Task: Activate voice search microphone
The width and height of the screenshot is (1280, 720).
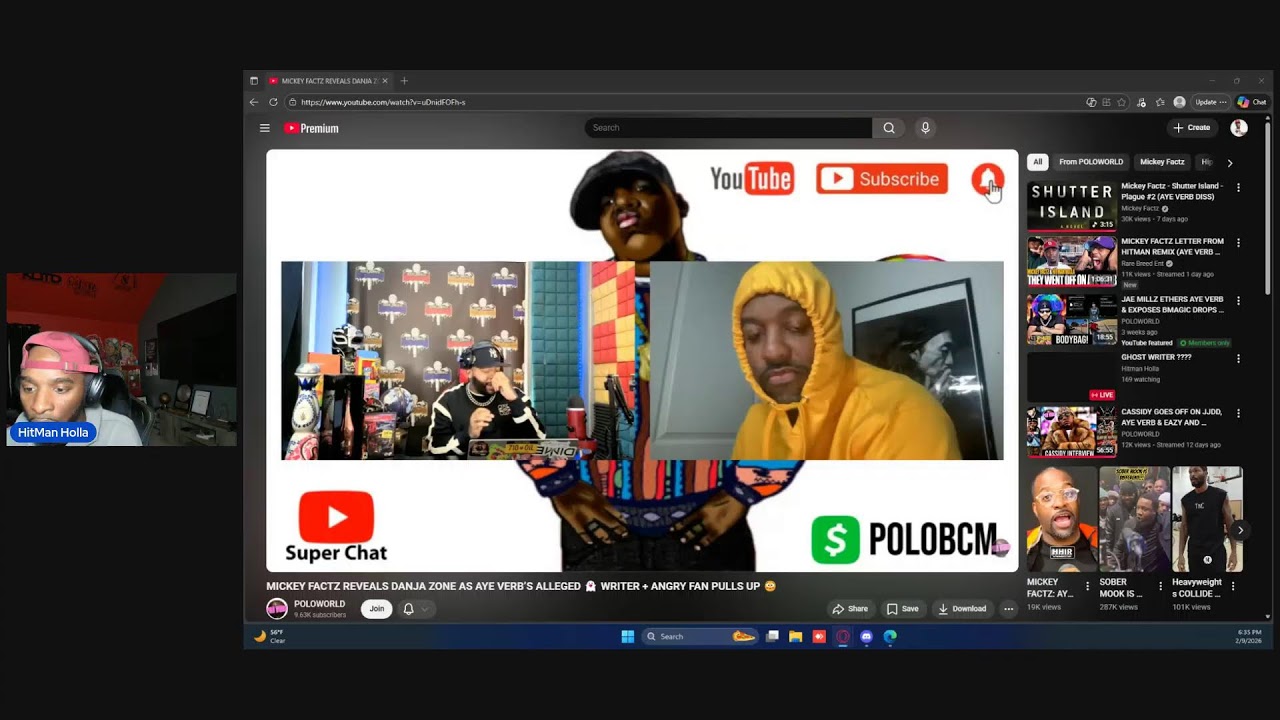Action: pyautogui.click(x=925, y=128)
